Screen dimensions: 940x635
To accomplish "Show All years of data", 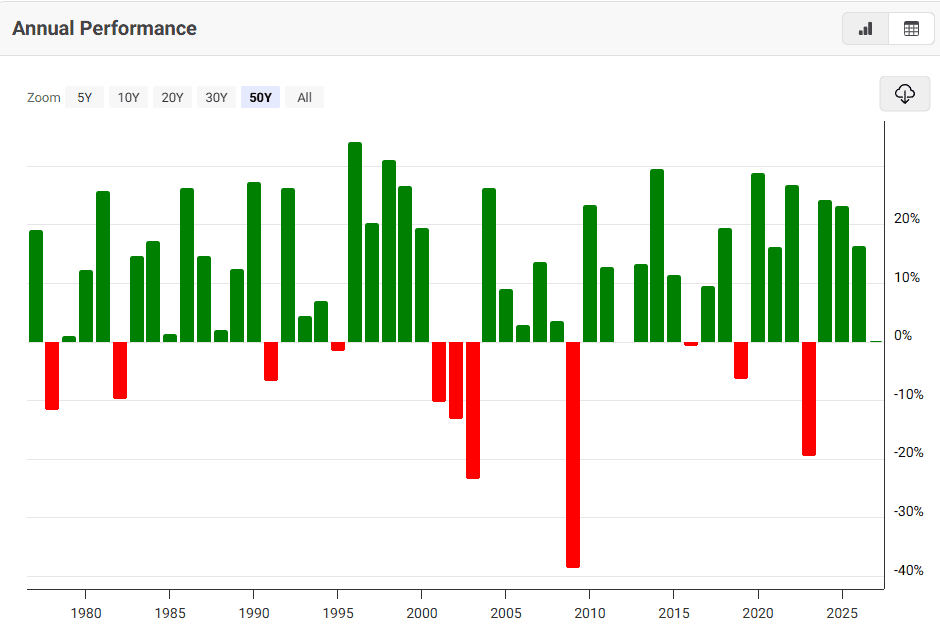I will click(304, 97).
